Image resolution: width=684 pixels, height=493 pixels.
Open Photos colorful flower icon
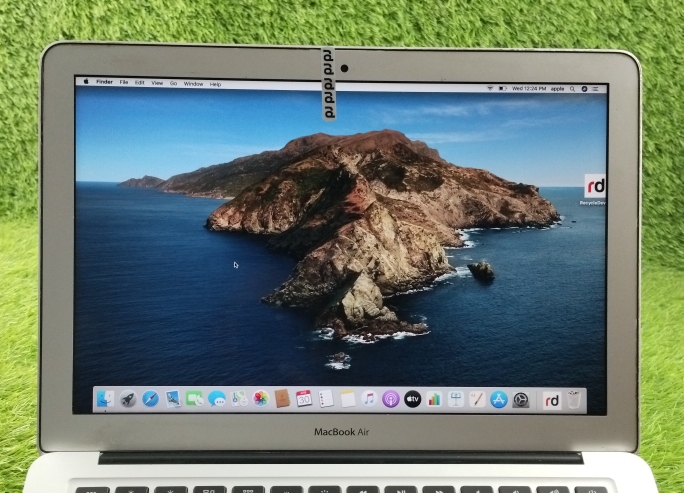coord(260,399)
